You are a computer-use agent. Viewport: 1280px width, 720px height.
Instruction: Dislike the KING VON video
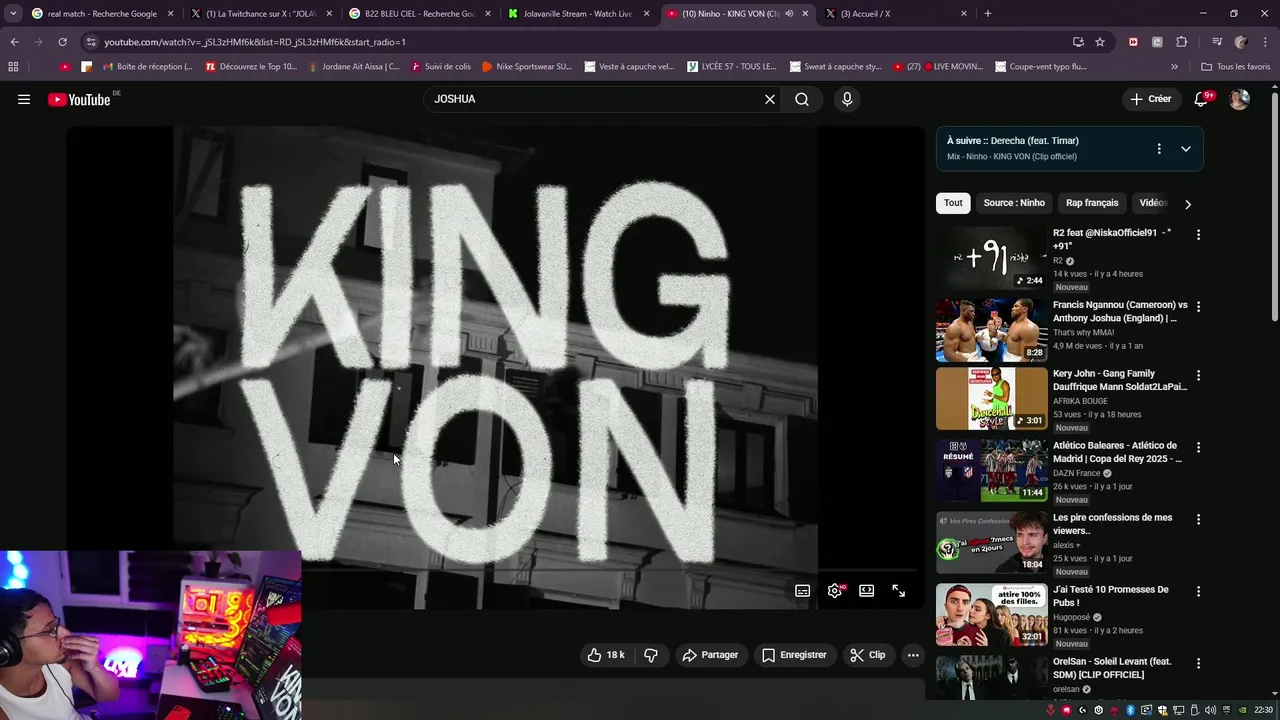(x=651, y=655)
